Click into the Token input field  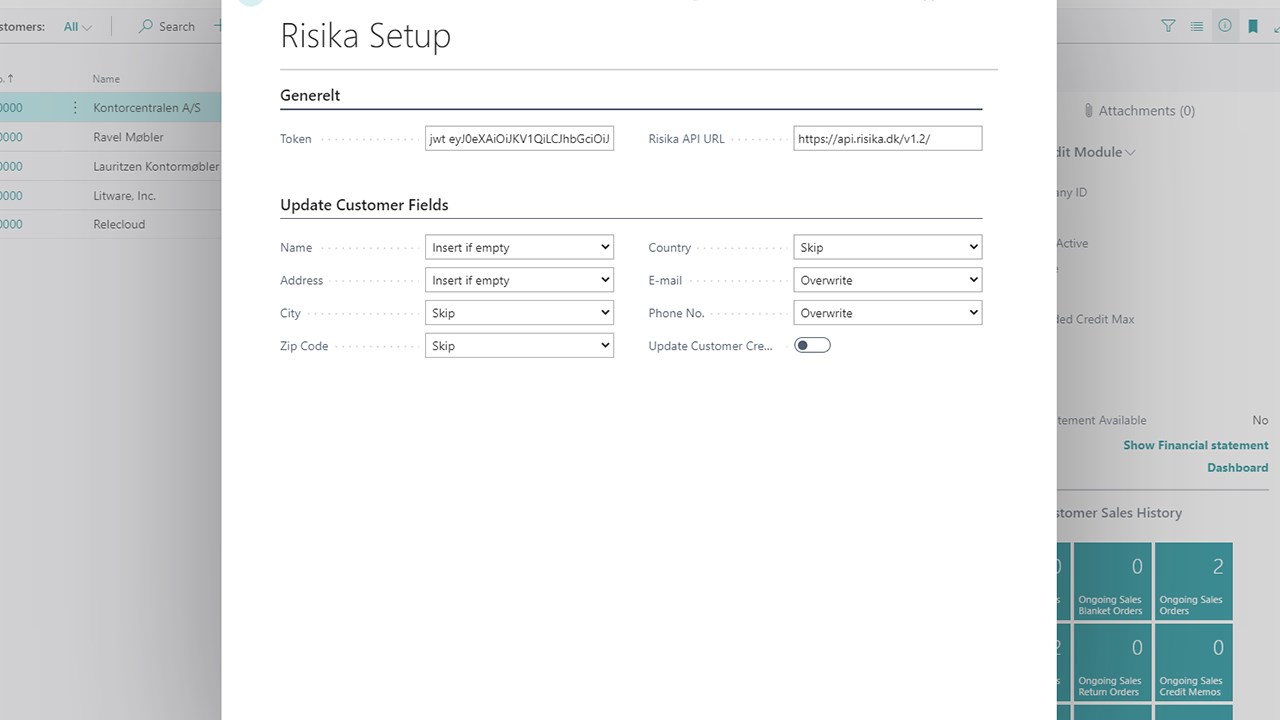pos(519,139)
